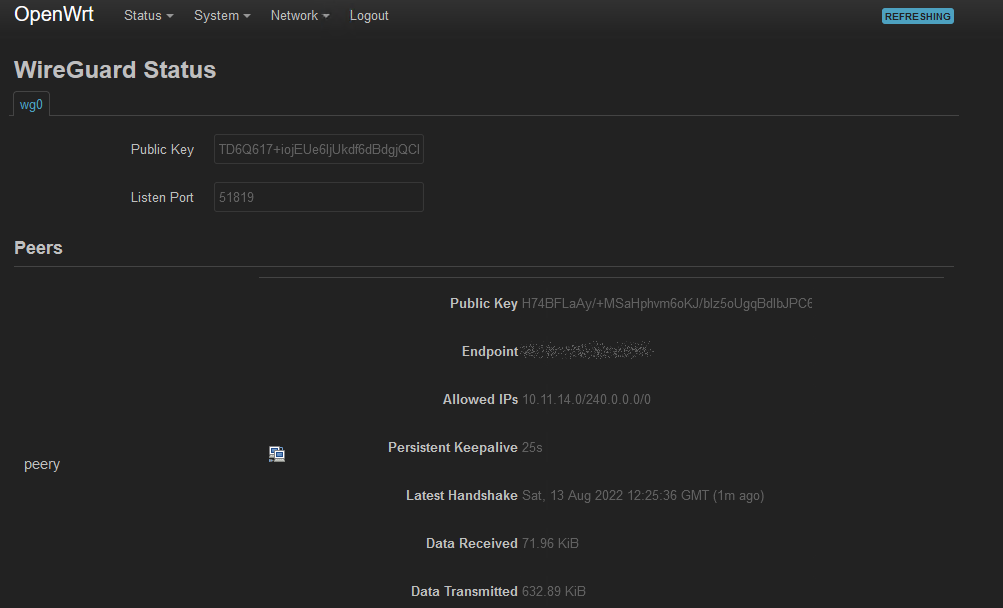
Task: Click Persistent Keepalive value 25s
Action: 532,447
